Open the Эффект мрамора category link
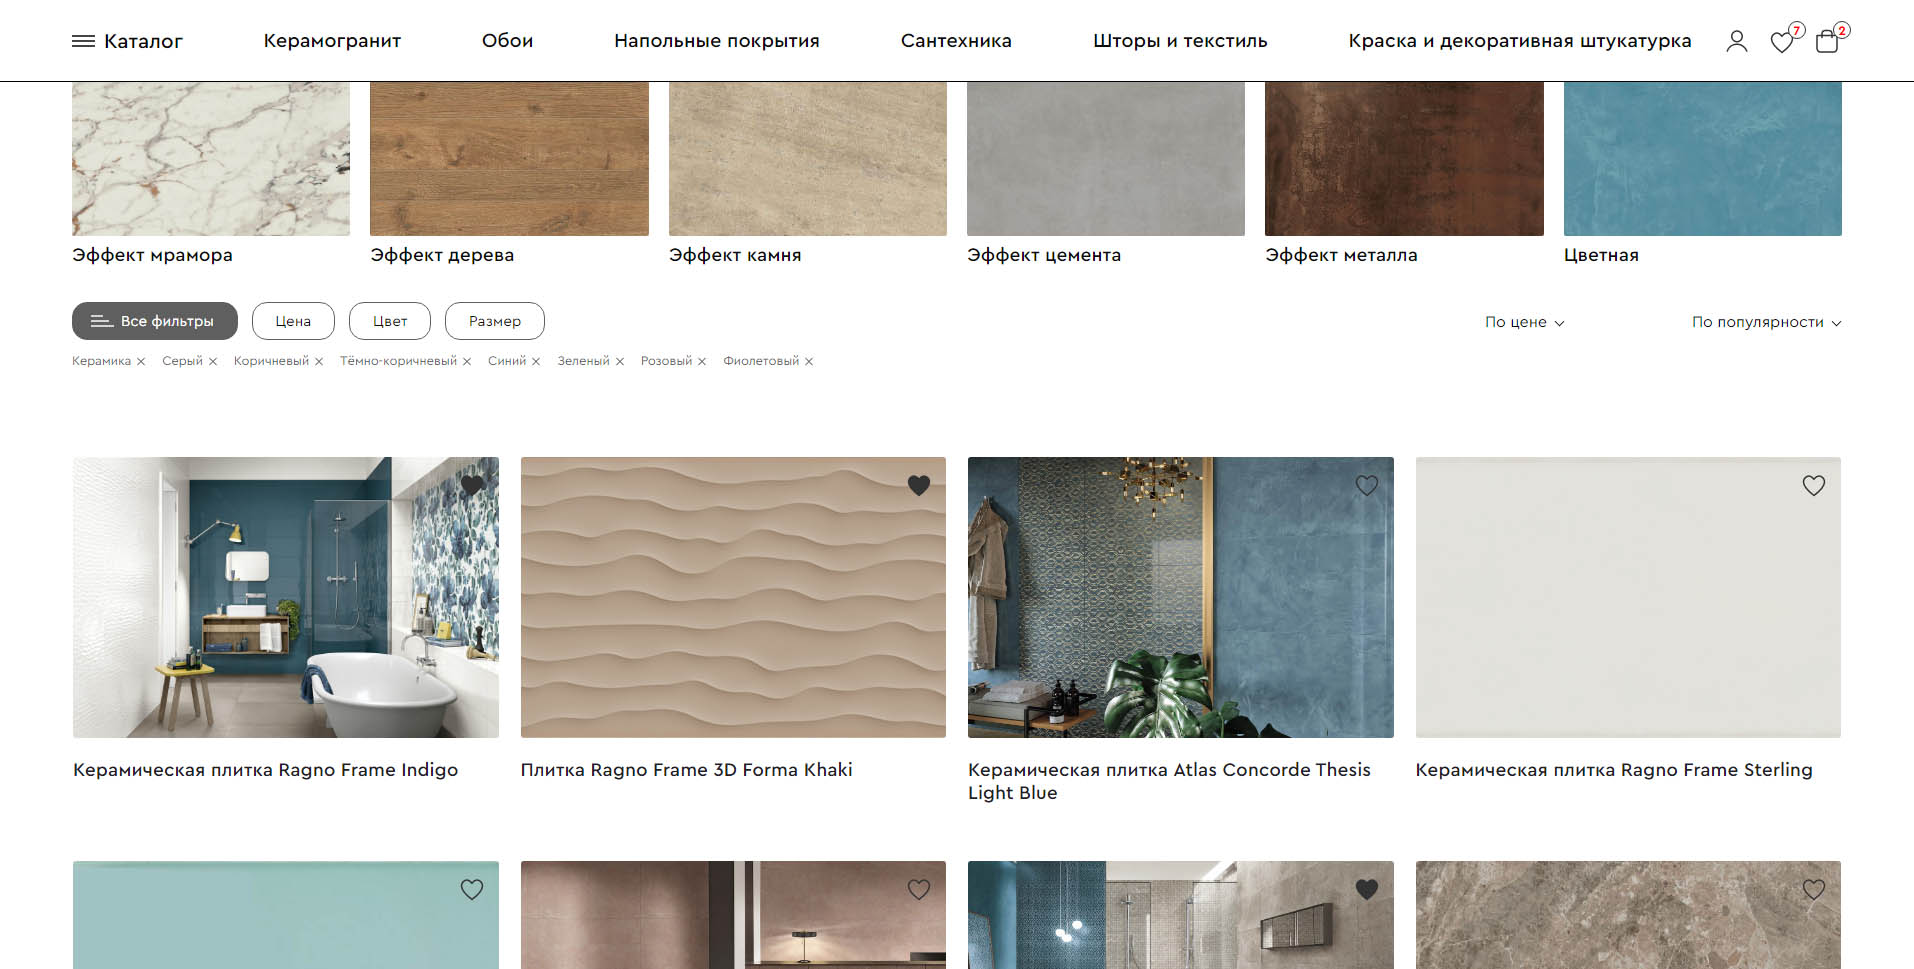The width and height of the screenshot is (1914, 969). [x=152, y=255]
